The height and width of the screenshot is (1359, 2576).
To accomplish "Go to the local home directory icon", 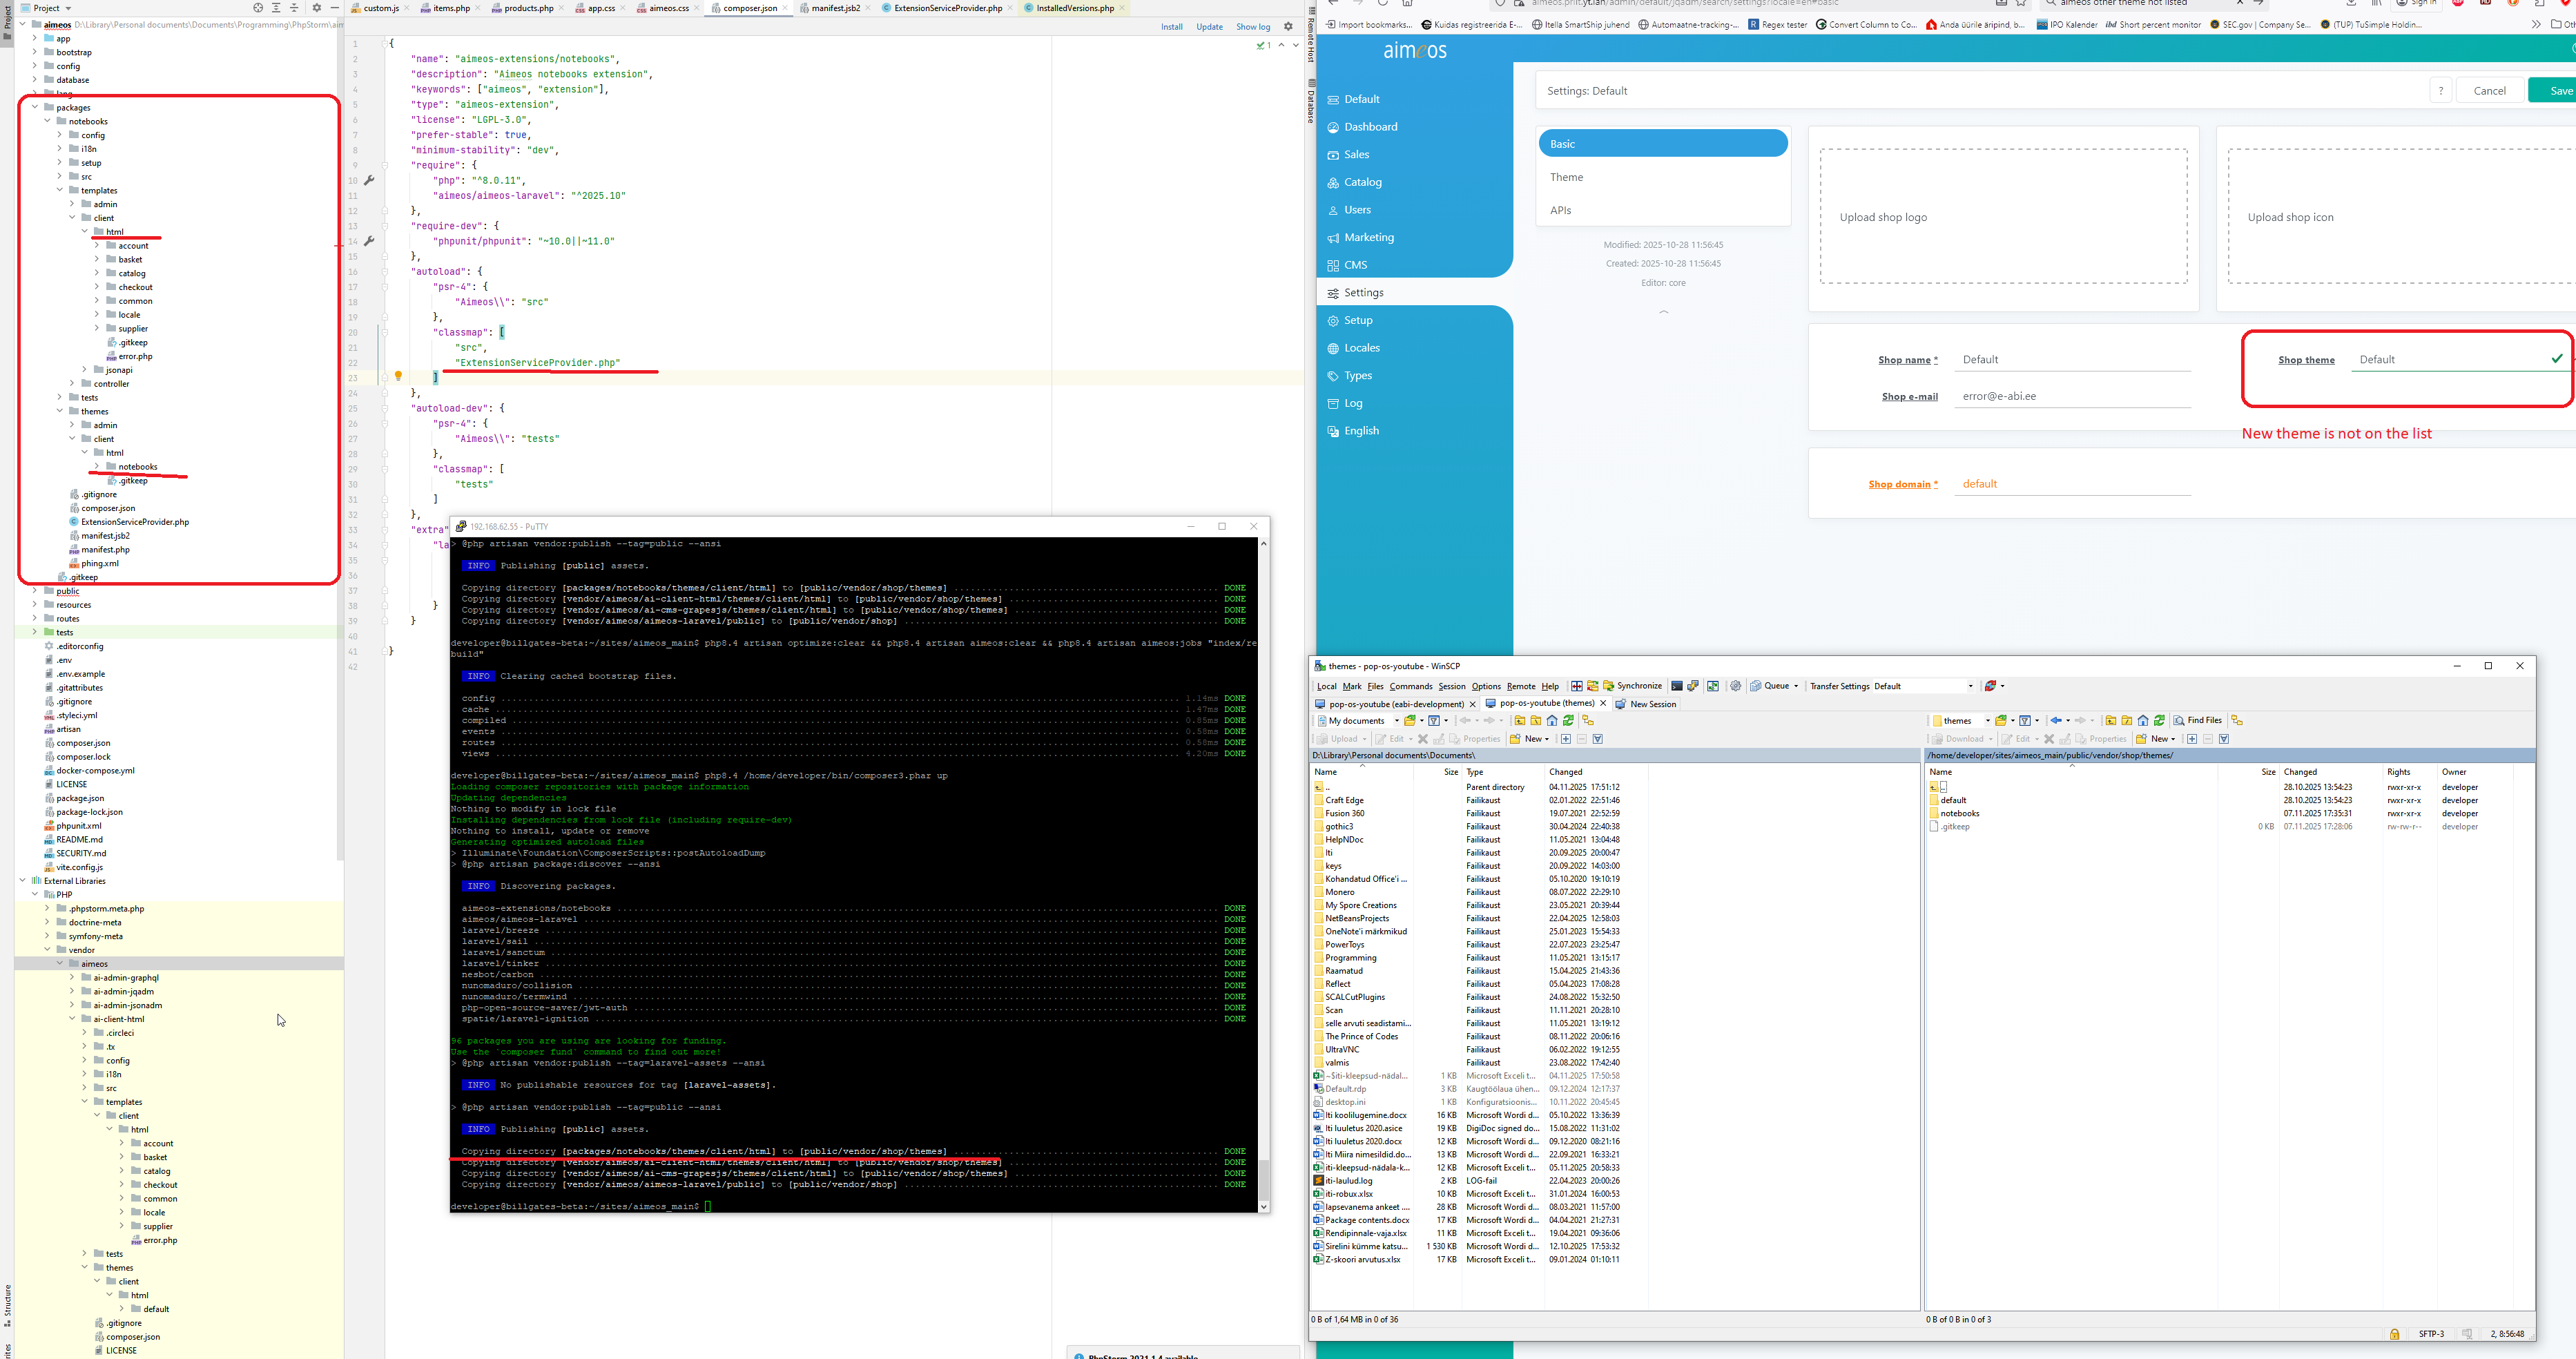I will (1552, 720).
